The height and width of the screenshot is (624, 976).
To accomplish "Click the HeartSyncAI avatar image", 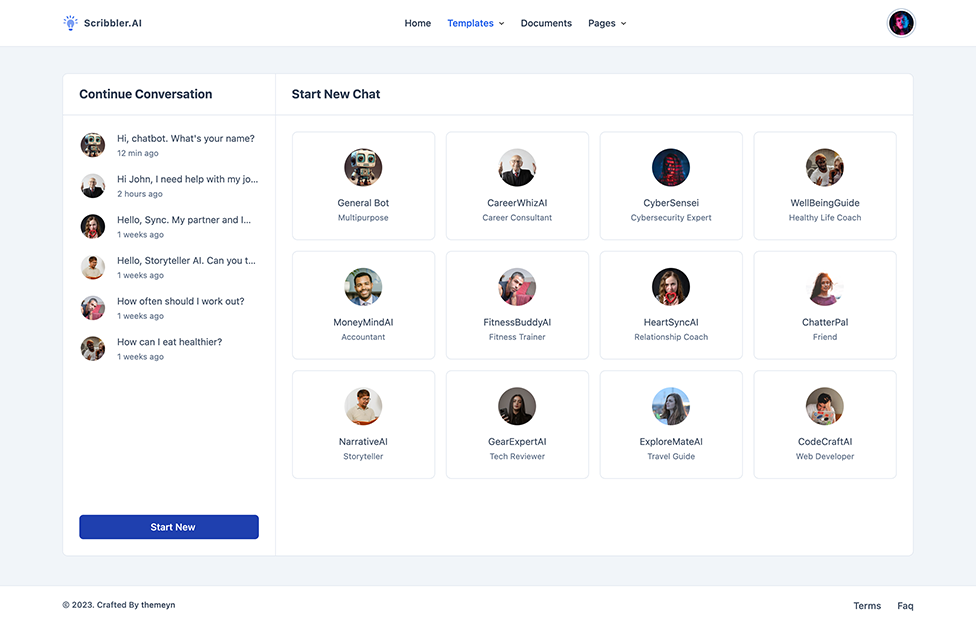I will [671, 286].
